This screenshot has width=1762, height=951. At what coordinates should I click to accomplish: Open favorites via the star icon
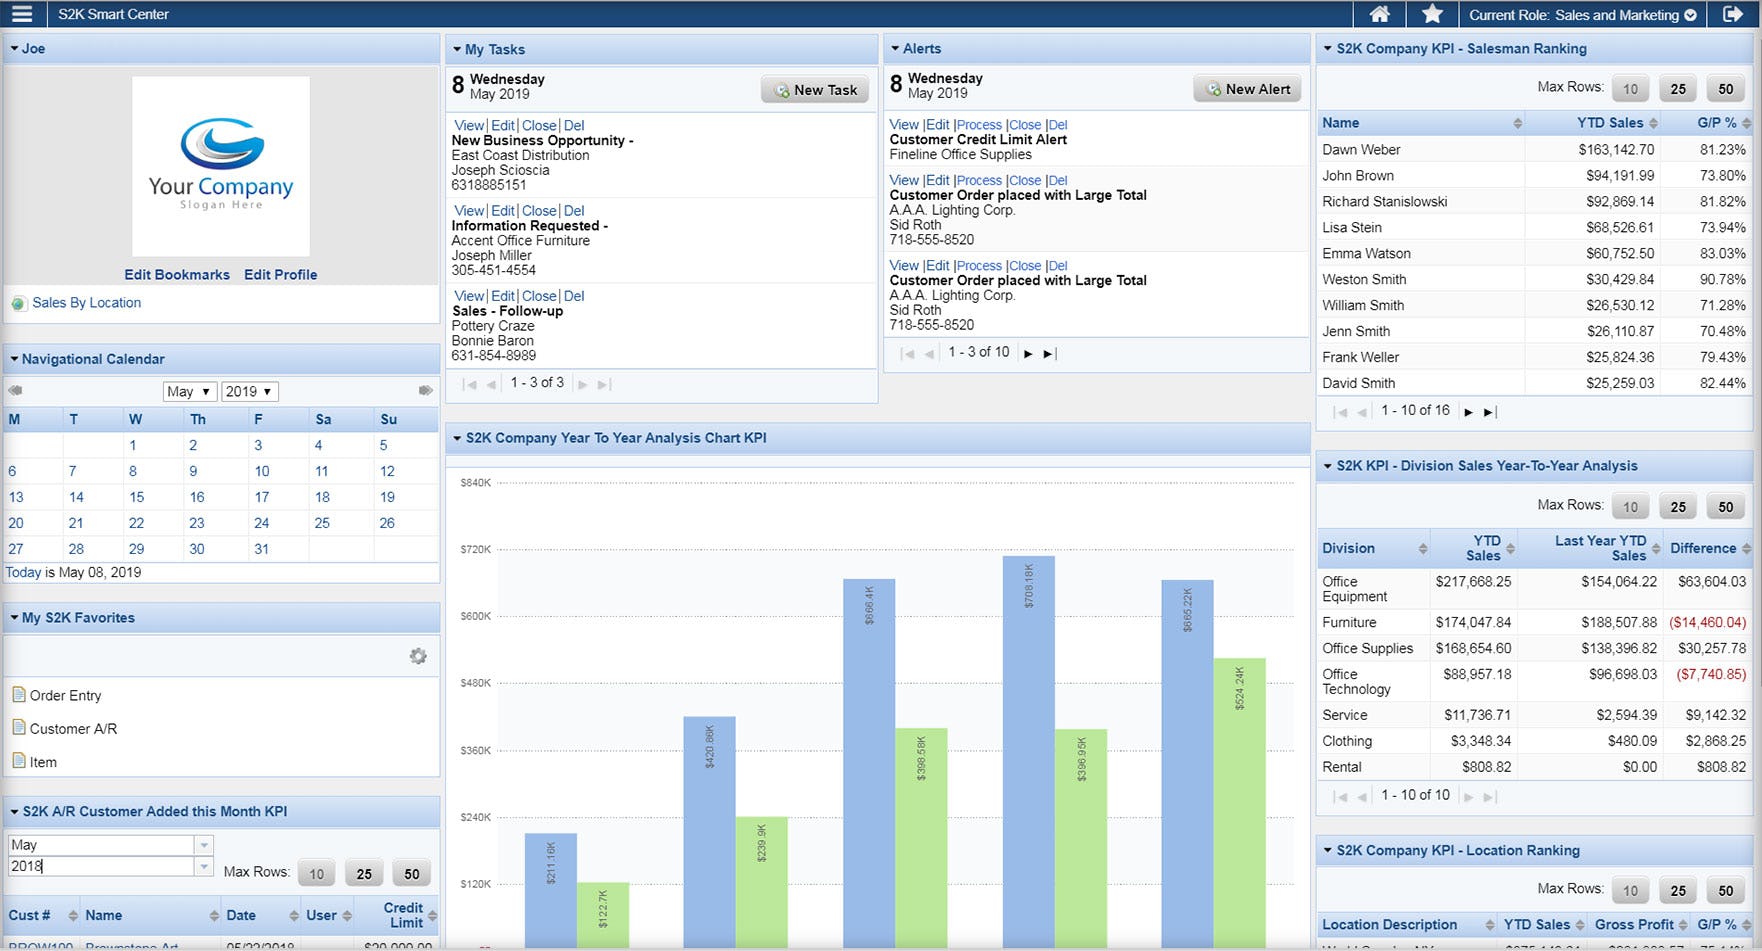(x=1432, y=14)
